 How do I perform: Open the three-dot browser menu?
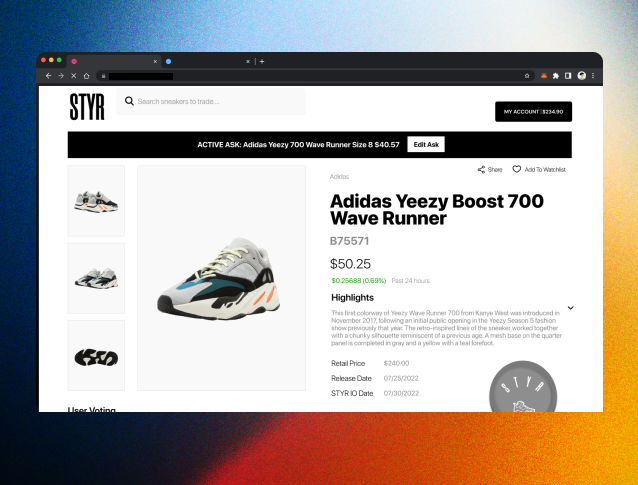click(593, 76)
